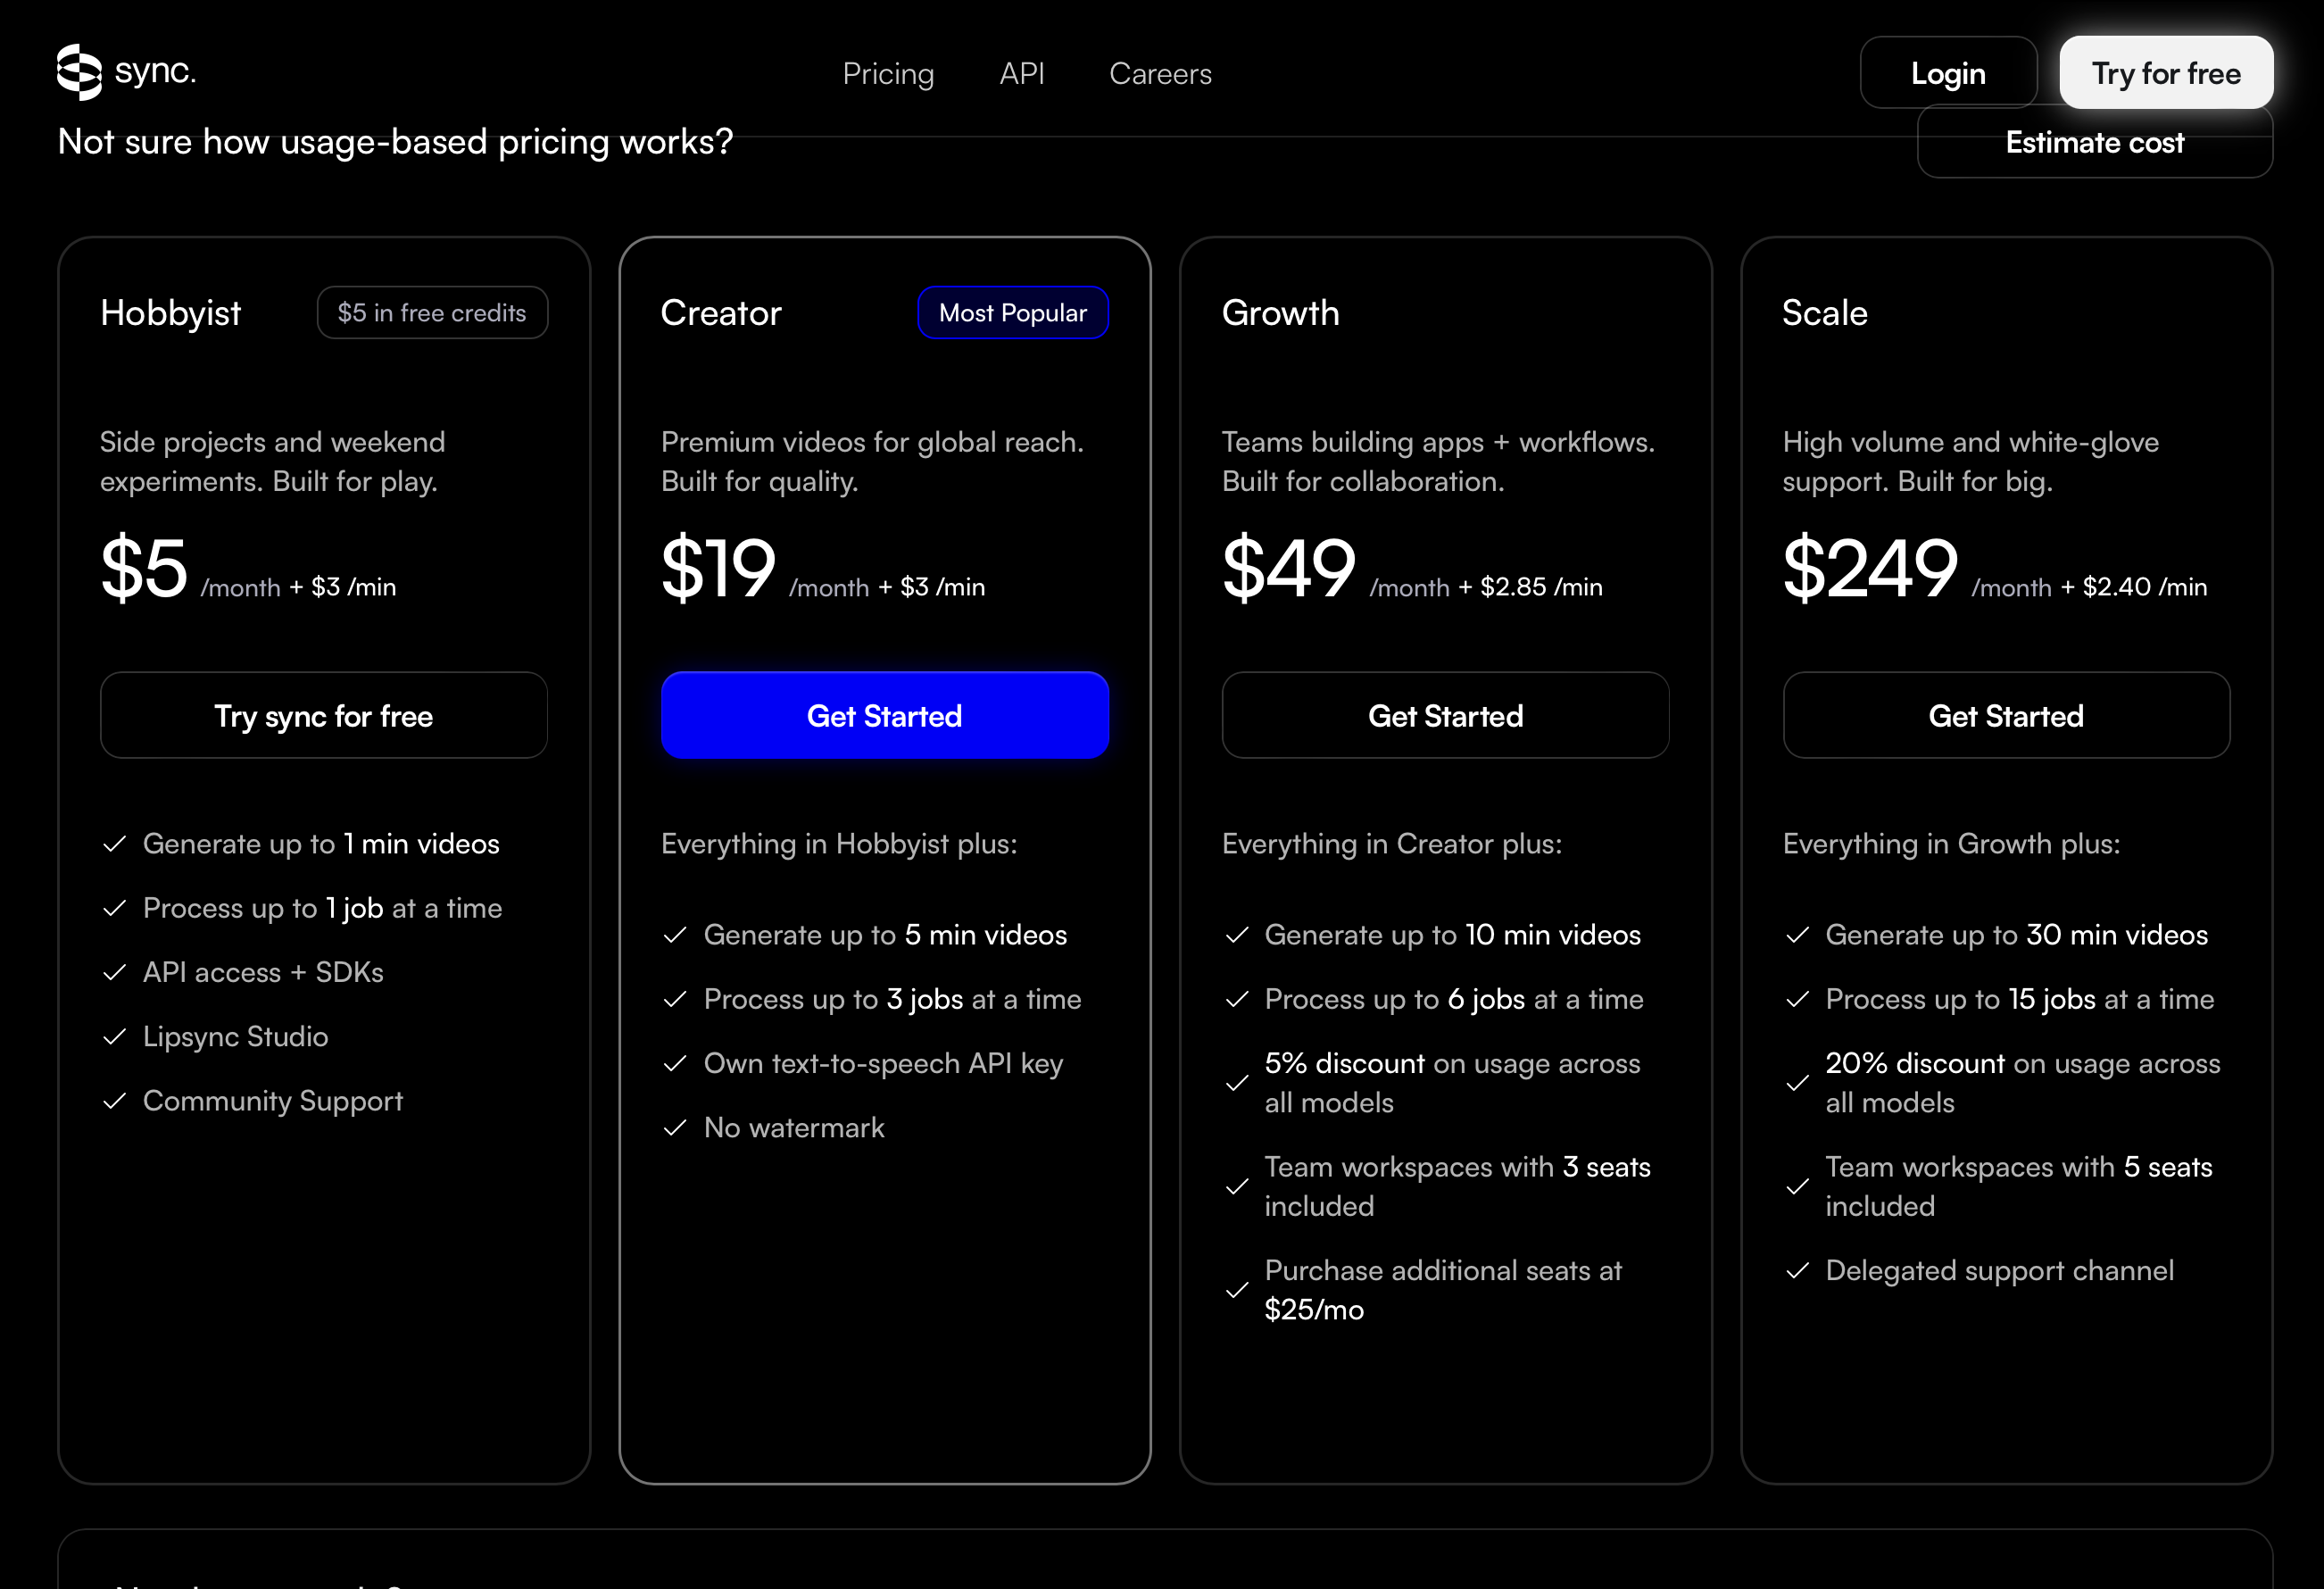The height and width of the screenshot is (1589, 2324).
Task: Click checkmark next to 5% discount feature
Action: click(x=1237, y=1083)
